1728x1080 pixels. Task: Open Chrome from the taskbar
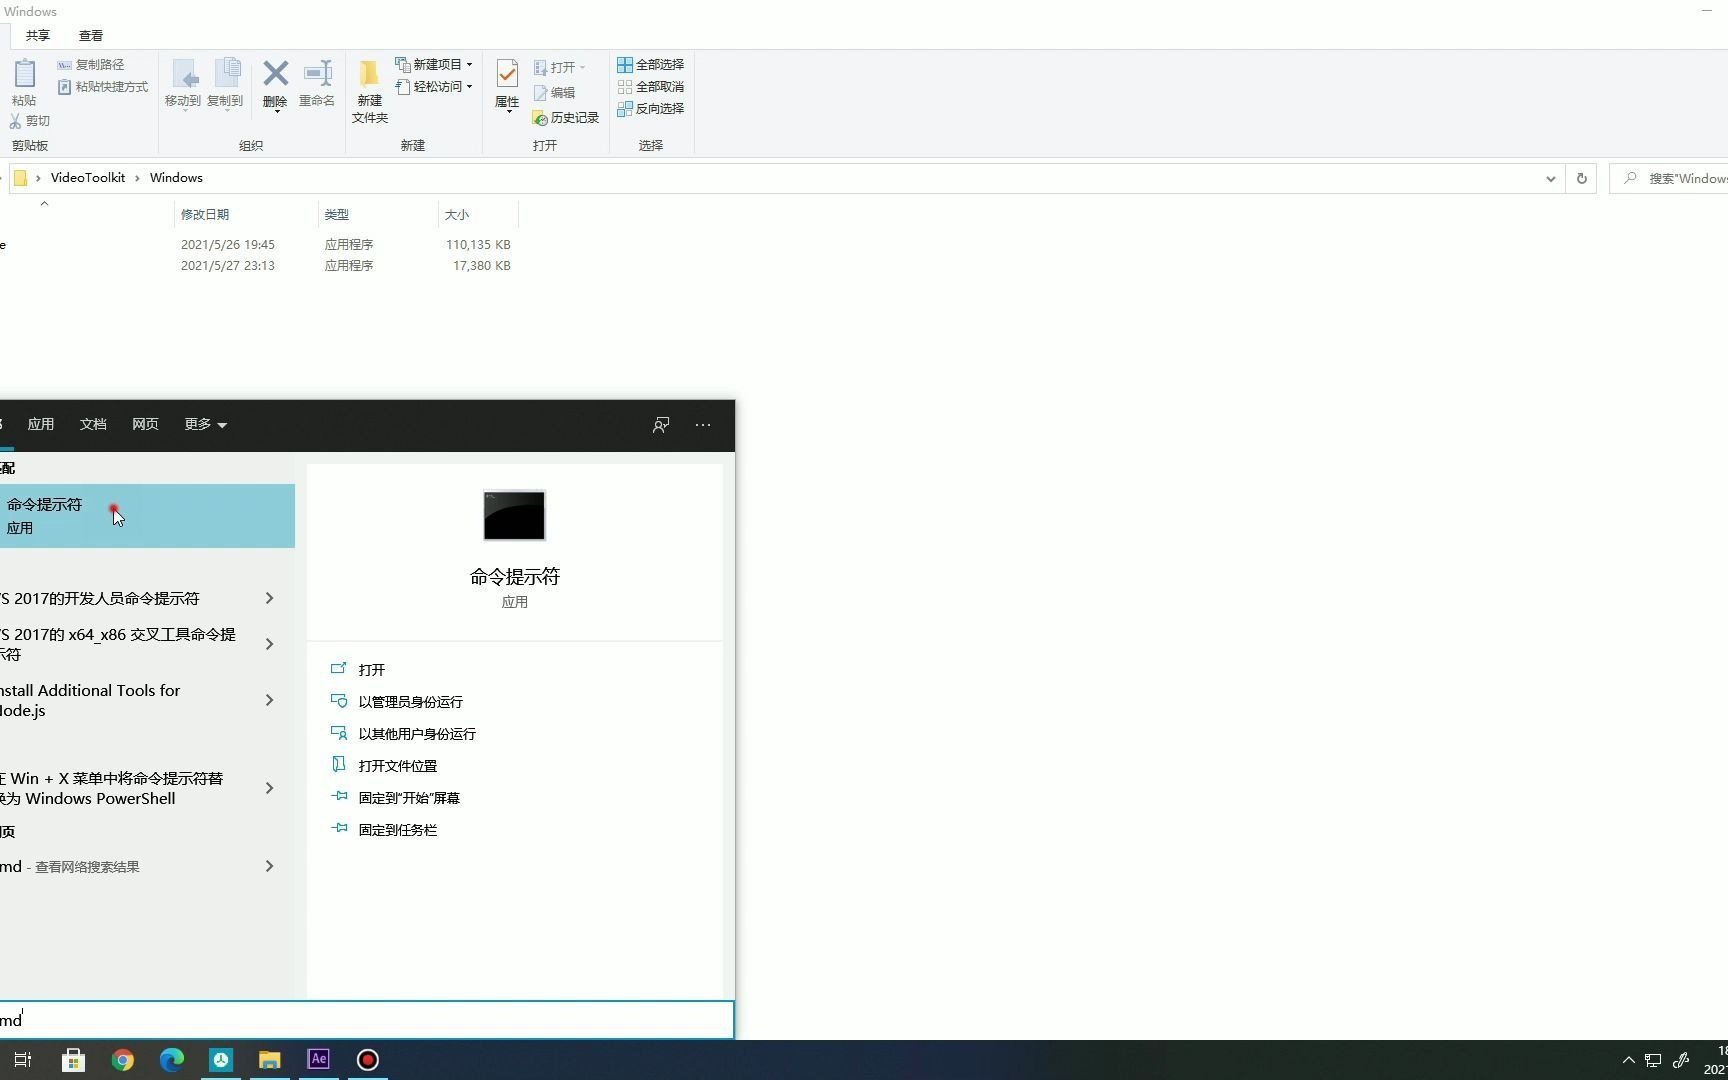point(123,1060)
